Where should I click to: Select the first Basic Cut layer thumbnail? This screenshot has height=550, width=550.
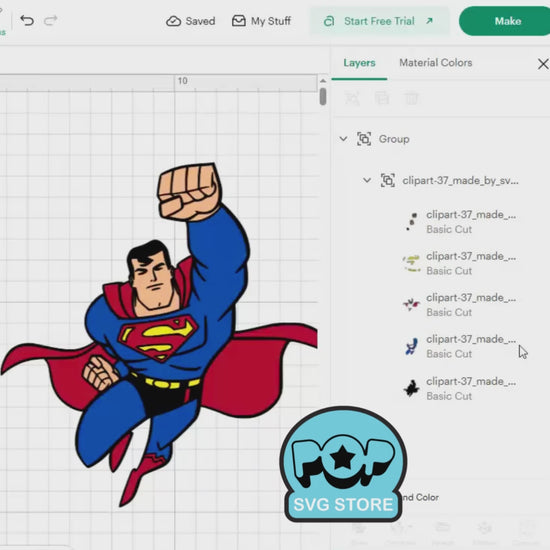tap(411, 222)
